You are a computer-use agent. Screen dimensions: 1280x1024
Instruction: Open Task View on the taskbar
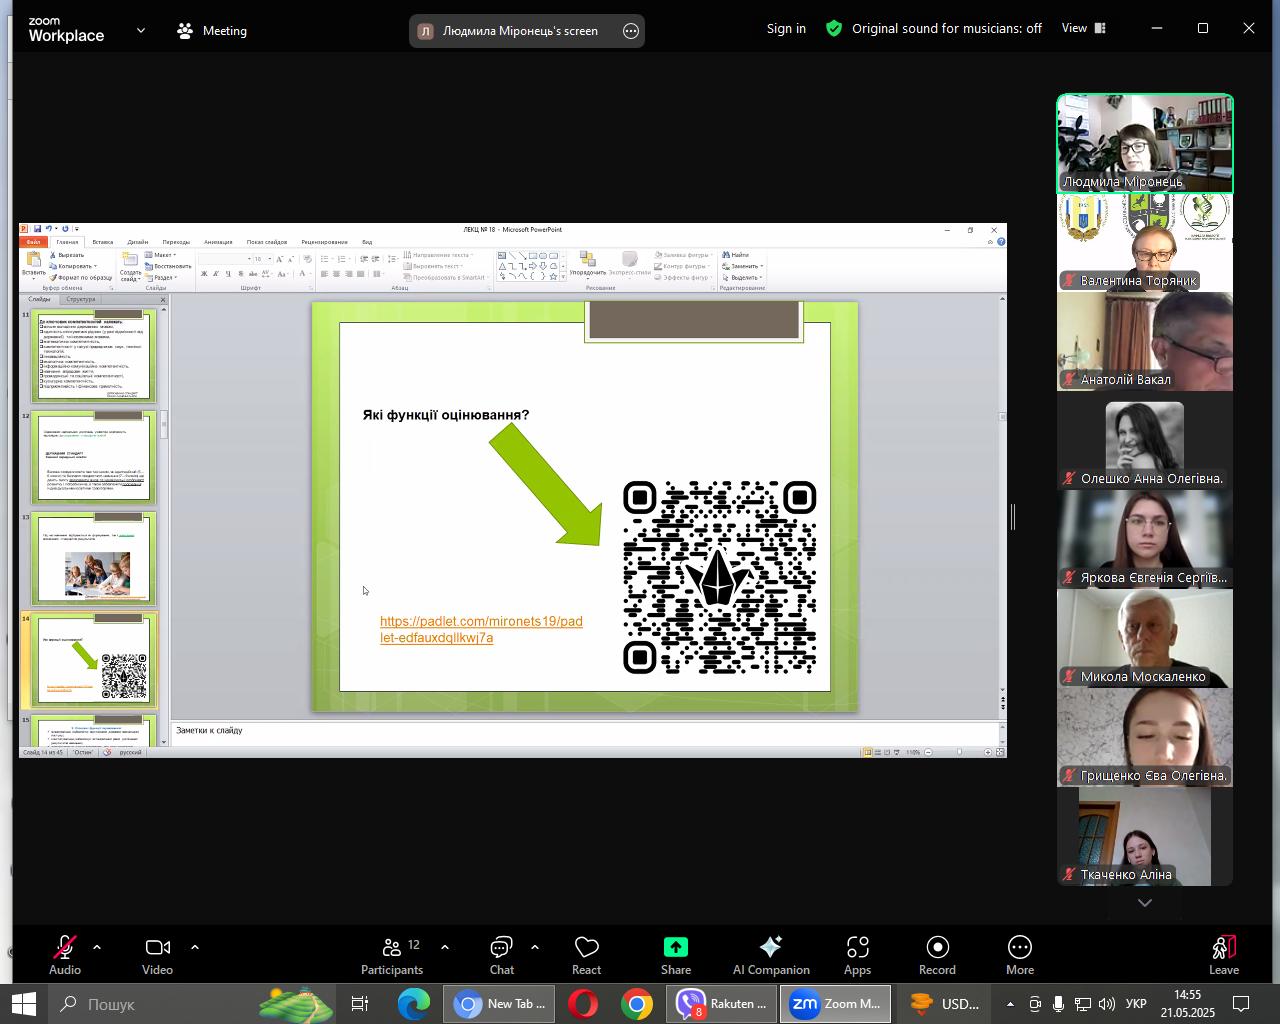[360, 1004]
